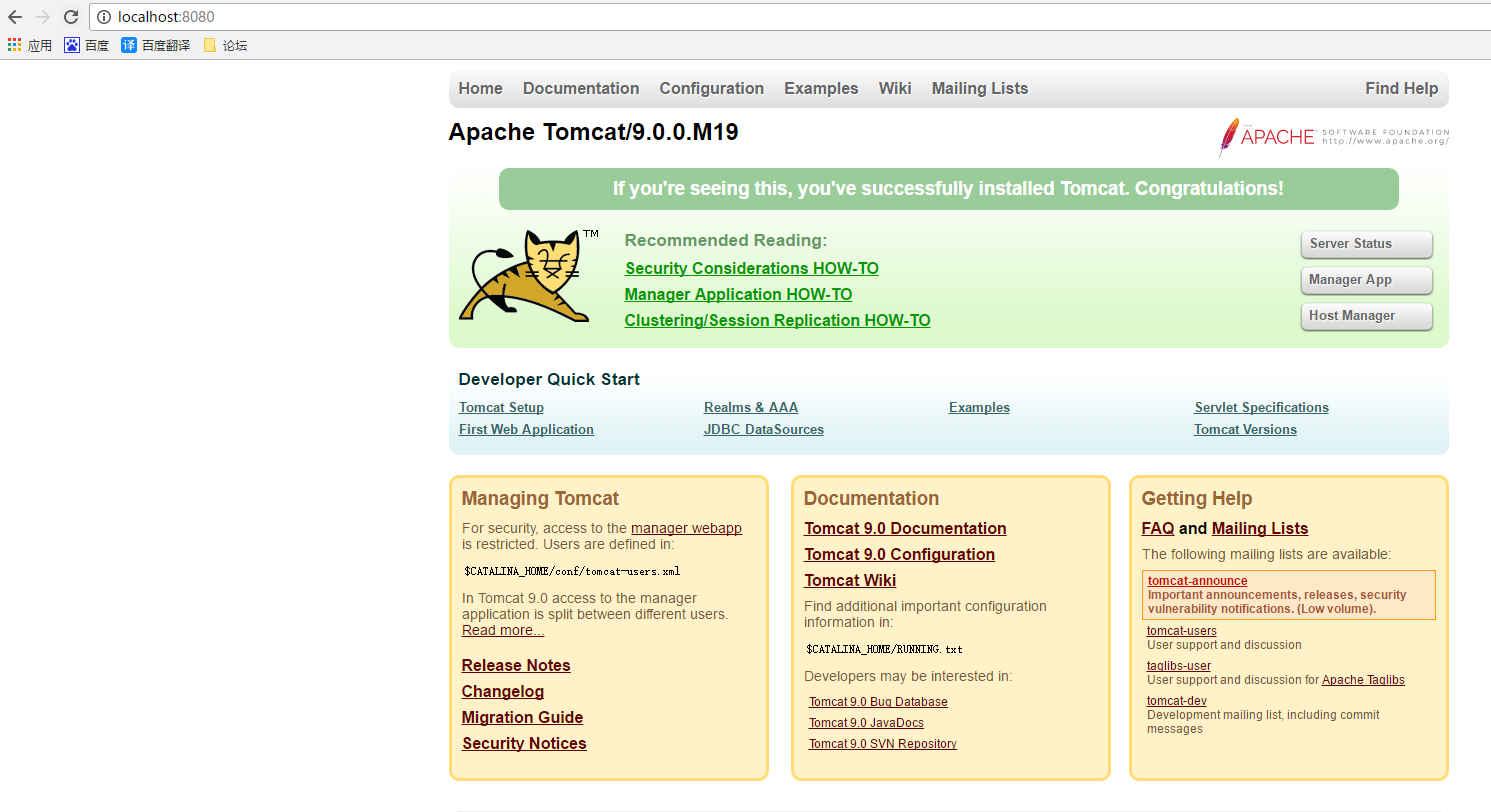The image size is (1491, 812).
Task: Open the Release Notes link
Action: tap(516, 665)
